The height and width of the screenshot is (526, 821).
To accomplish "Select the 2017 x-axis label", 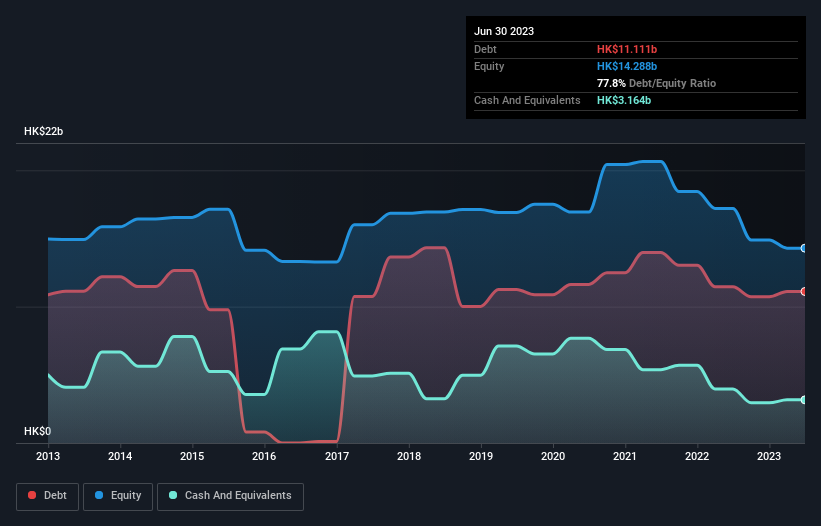I will click(x=337, y=456).
